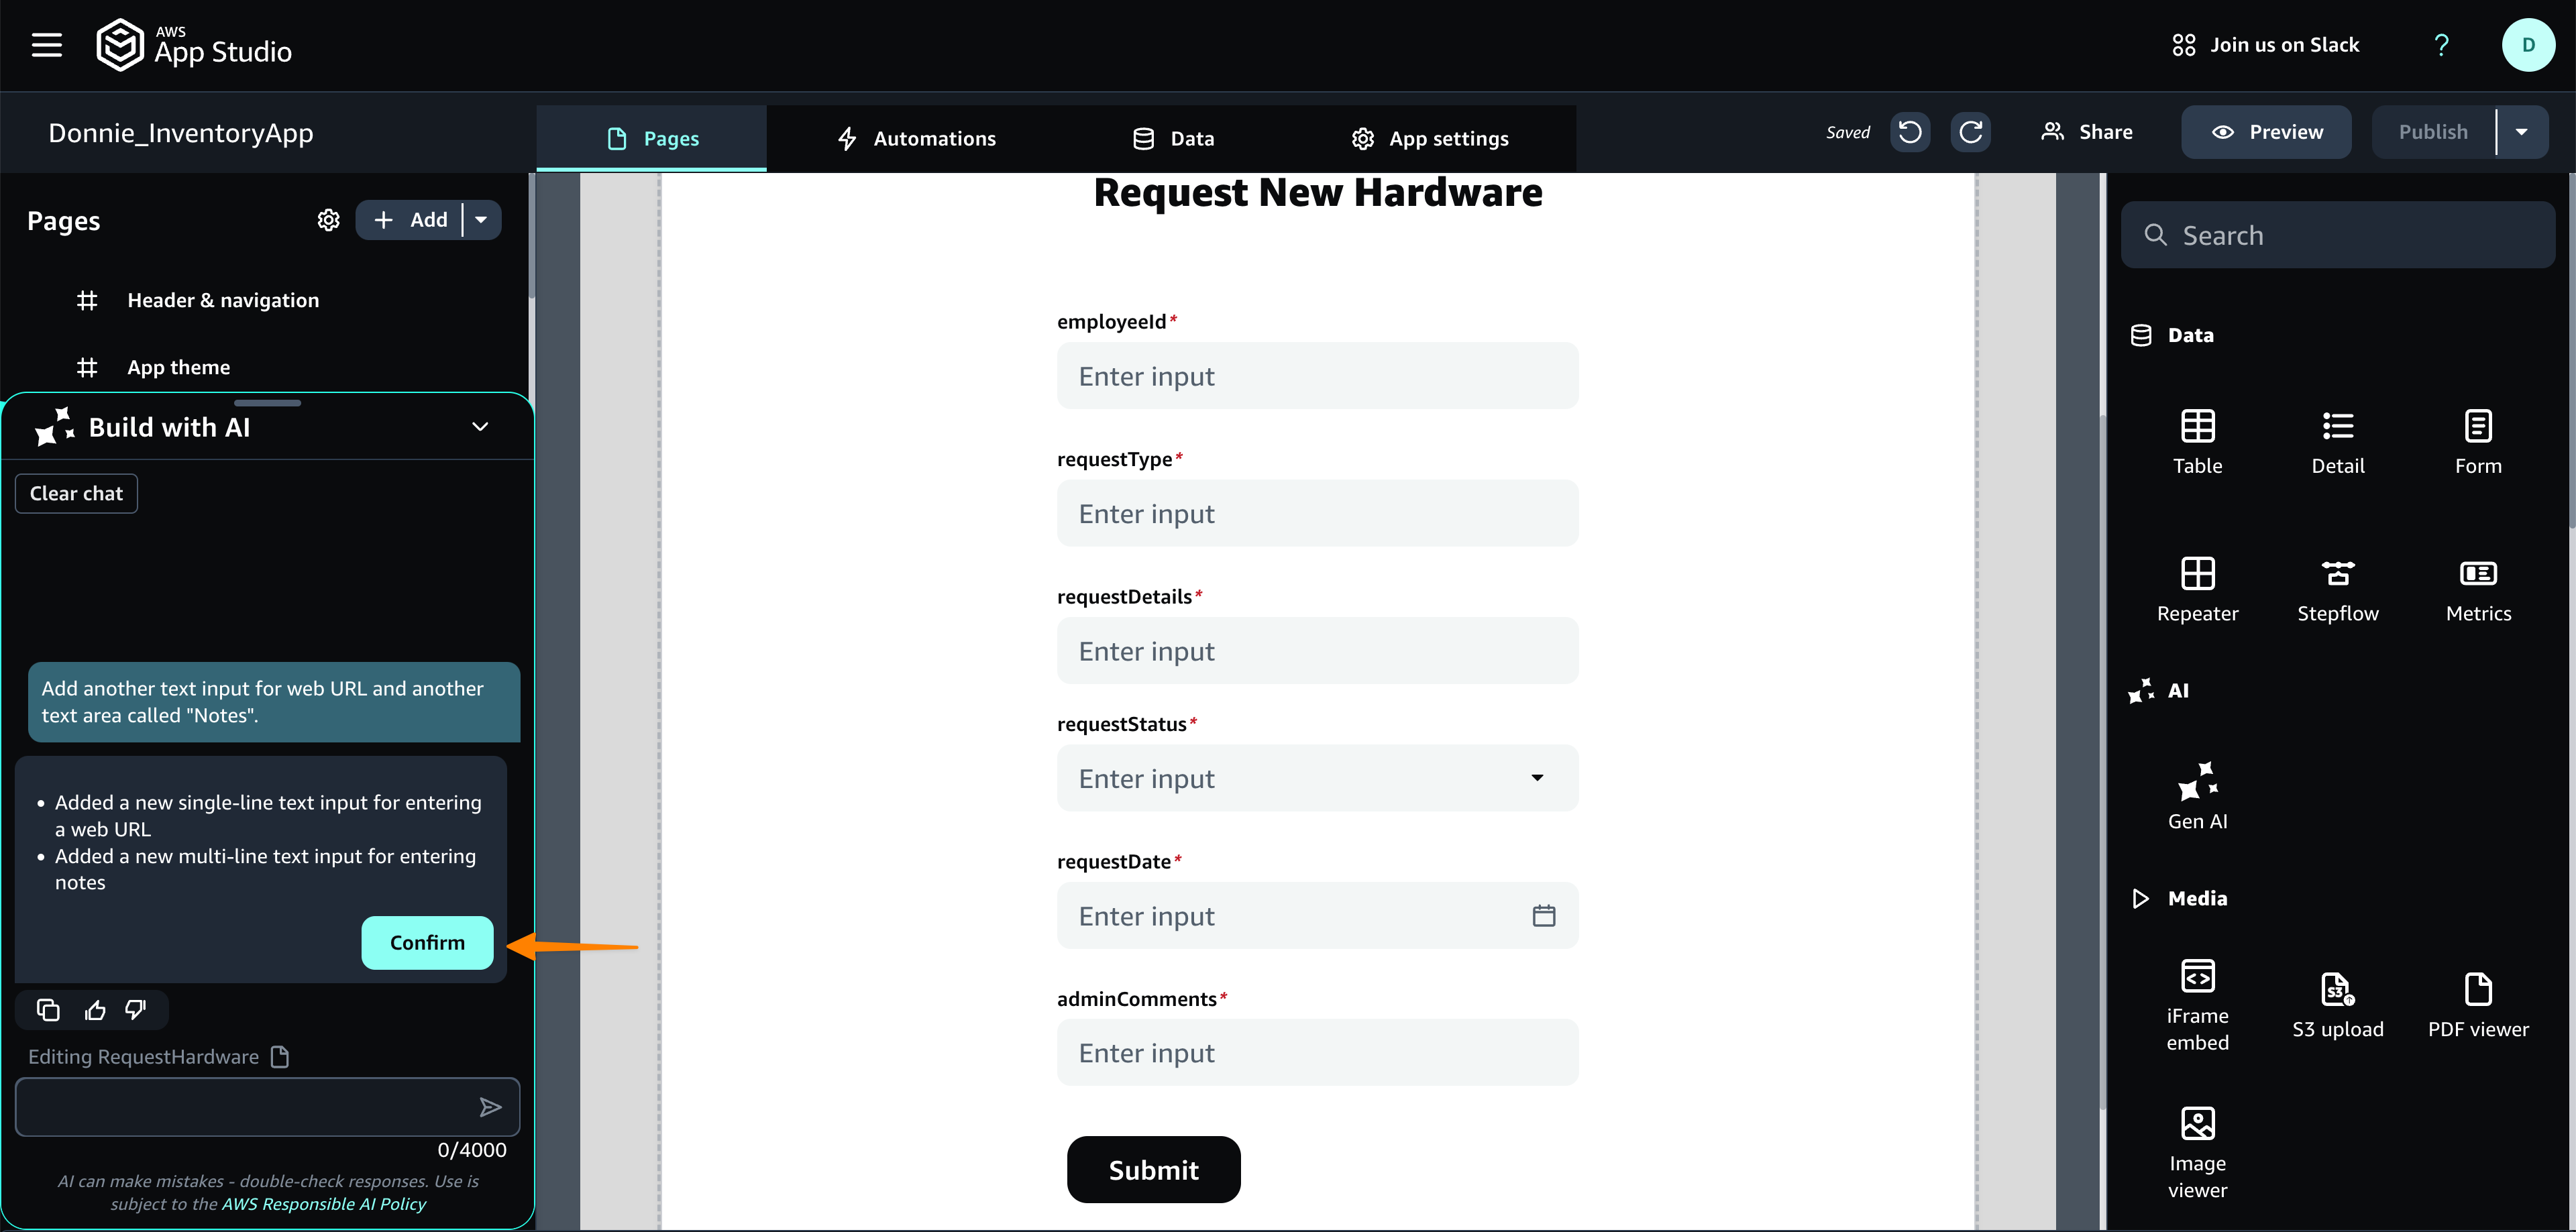Open the Publish dropdown arrow

coord(2521,132)
